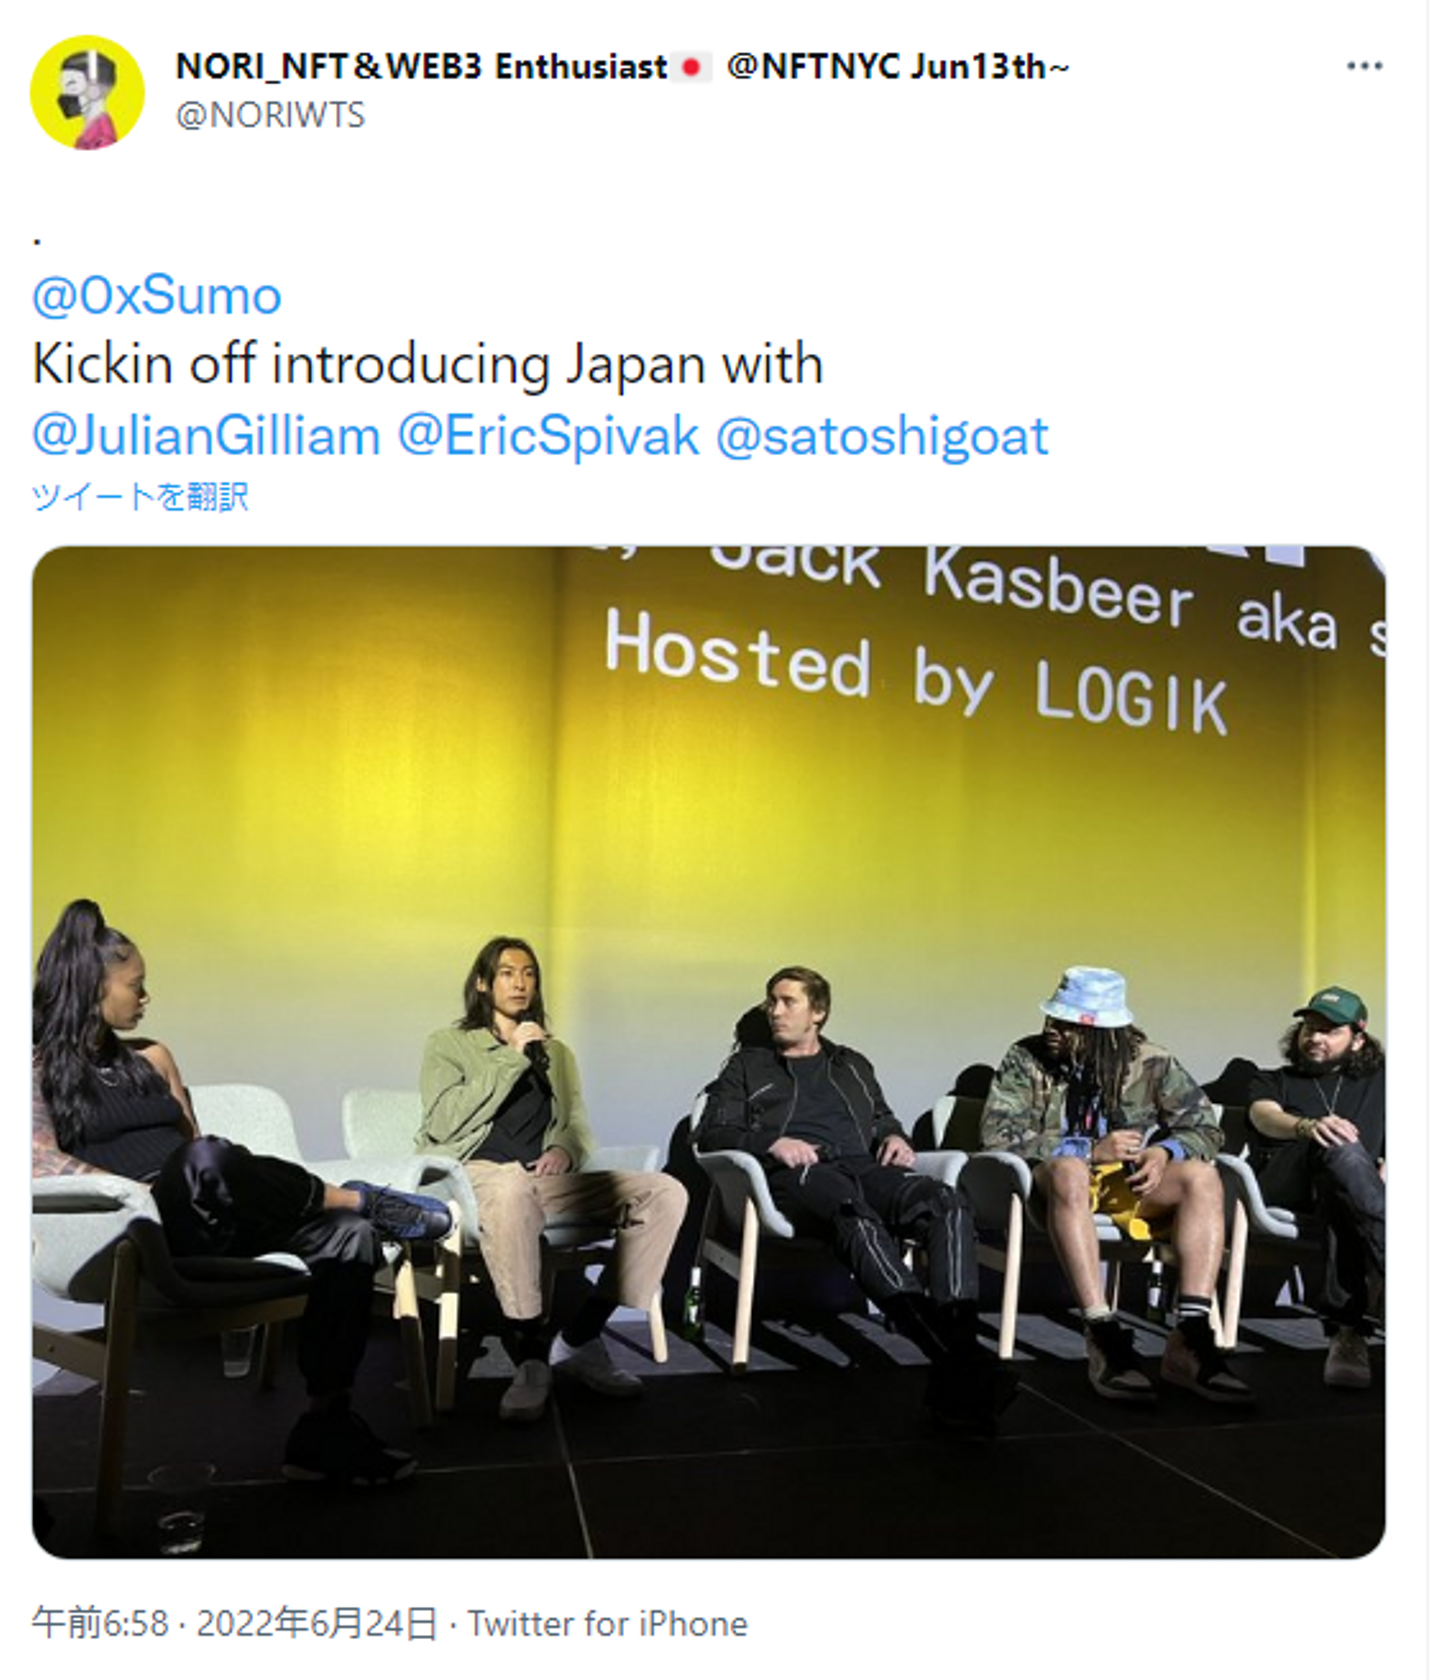Image resolution: width=1440 pixels, height=1680 pixels.
Task: Visit the @JulianGilliam profile mention
Action: (206, 436)
